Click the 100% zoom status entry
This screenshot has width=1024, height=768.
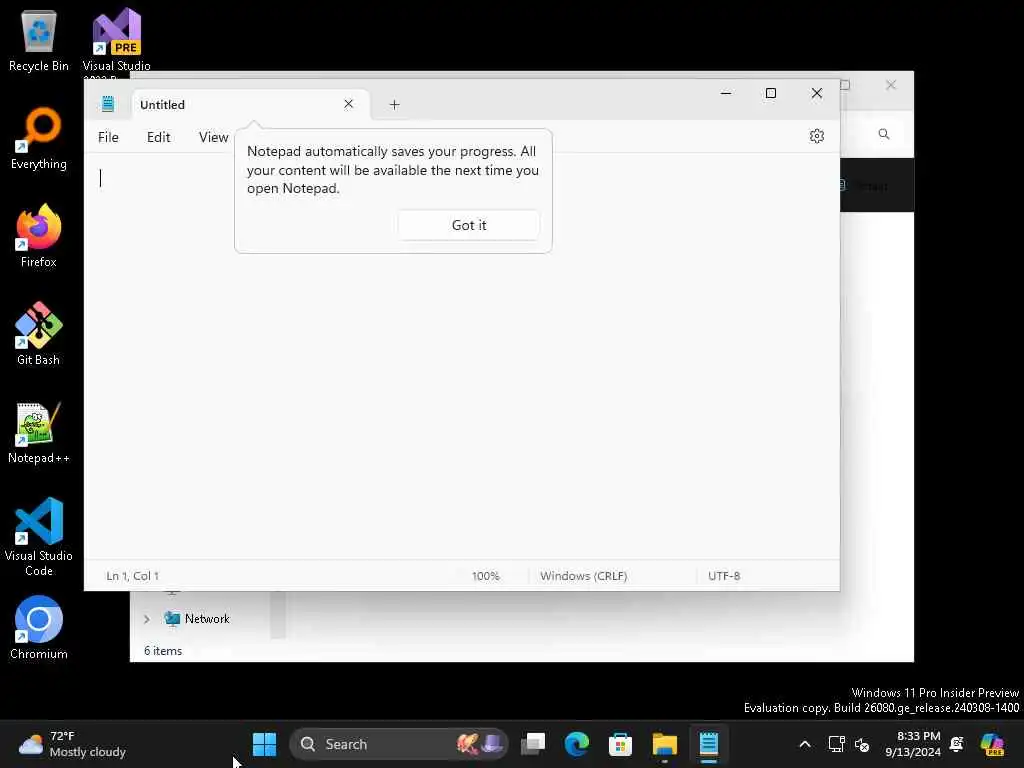point(486,576)
